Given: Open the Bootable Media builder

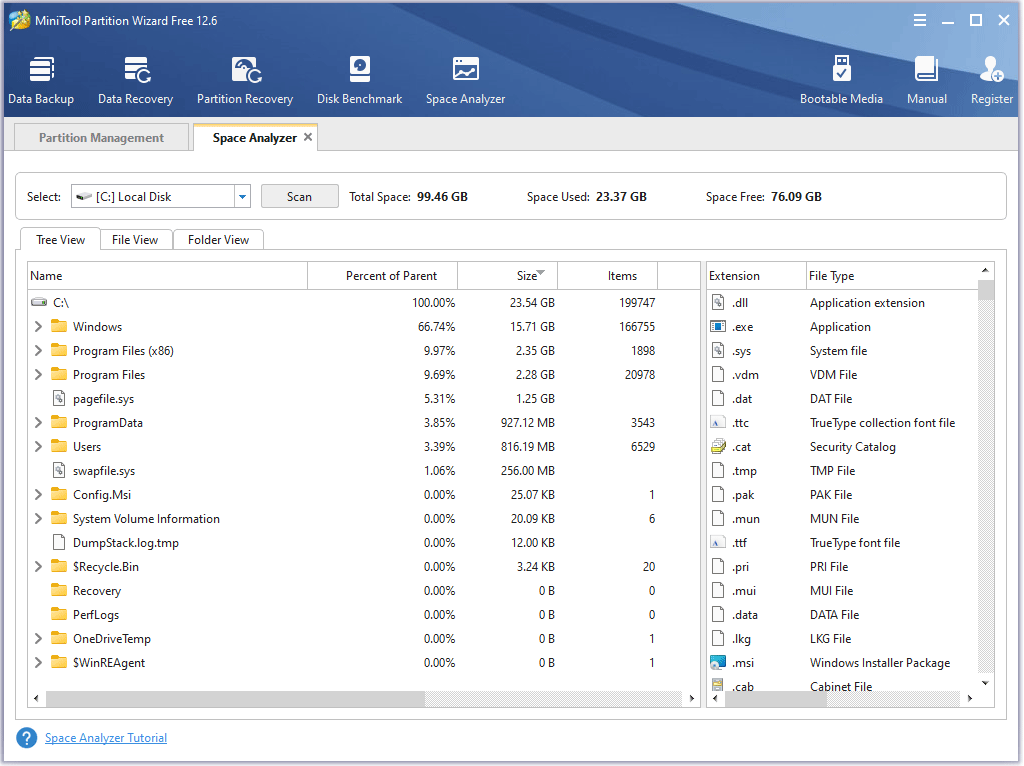Looking at the screenshot, I should (841, 80).
